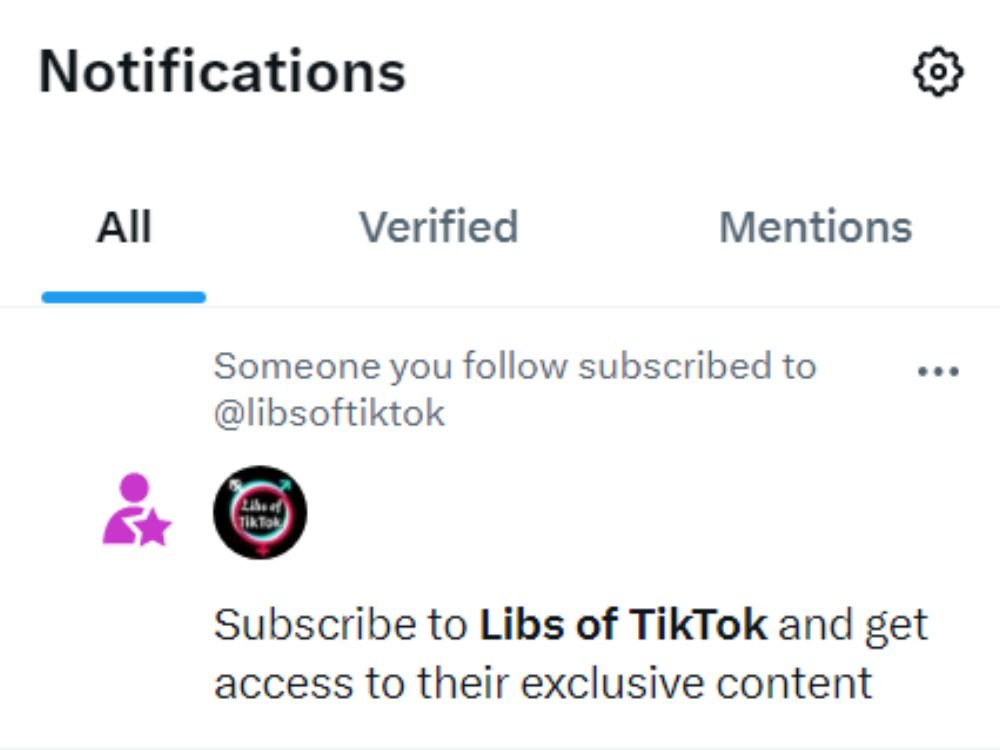Click the ellipsis icon on the notification
Image resolution: width=1000 pixels, height=750 pixels.
pyautogui.click(x=938, y=370)
